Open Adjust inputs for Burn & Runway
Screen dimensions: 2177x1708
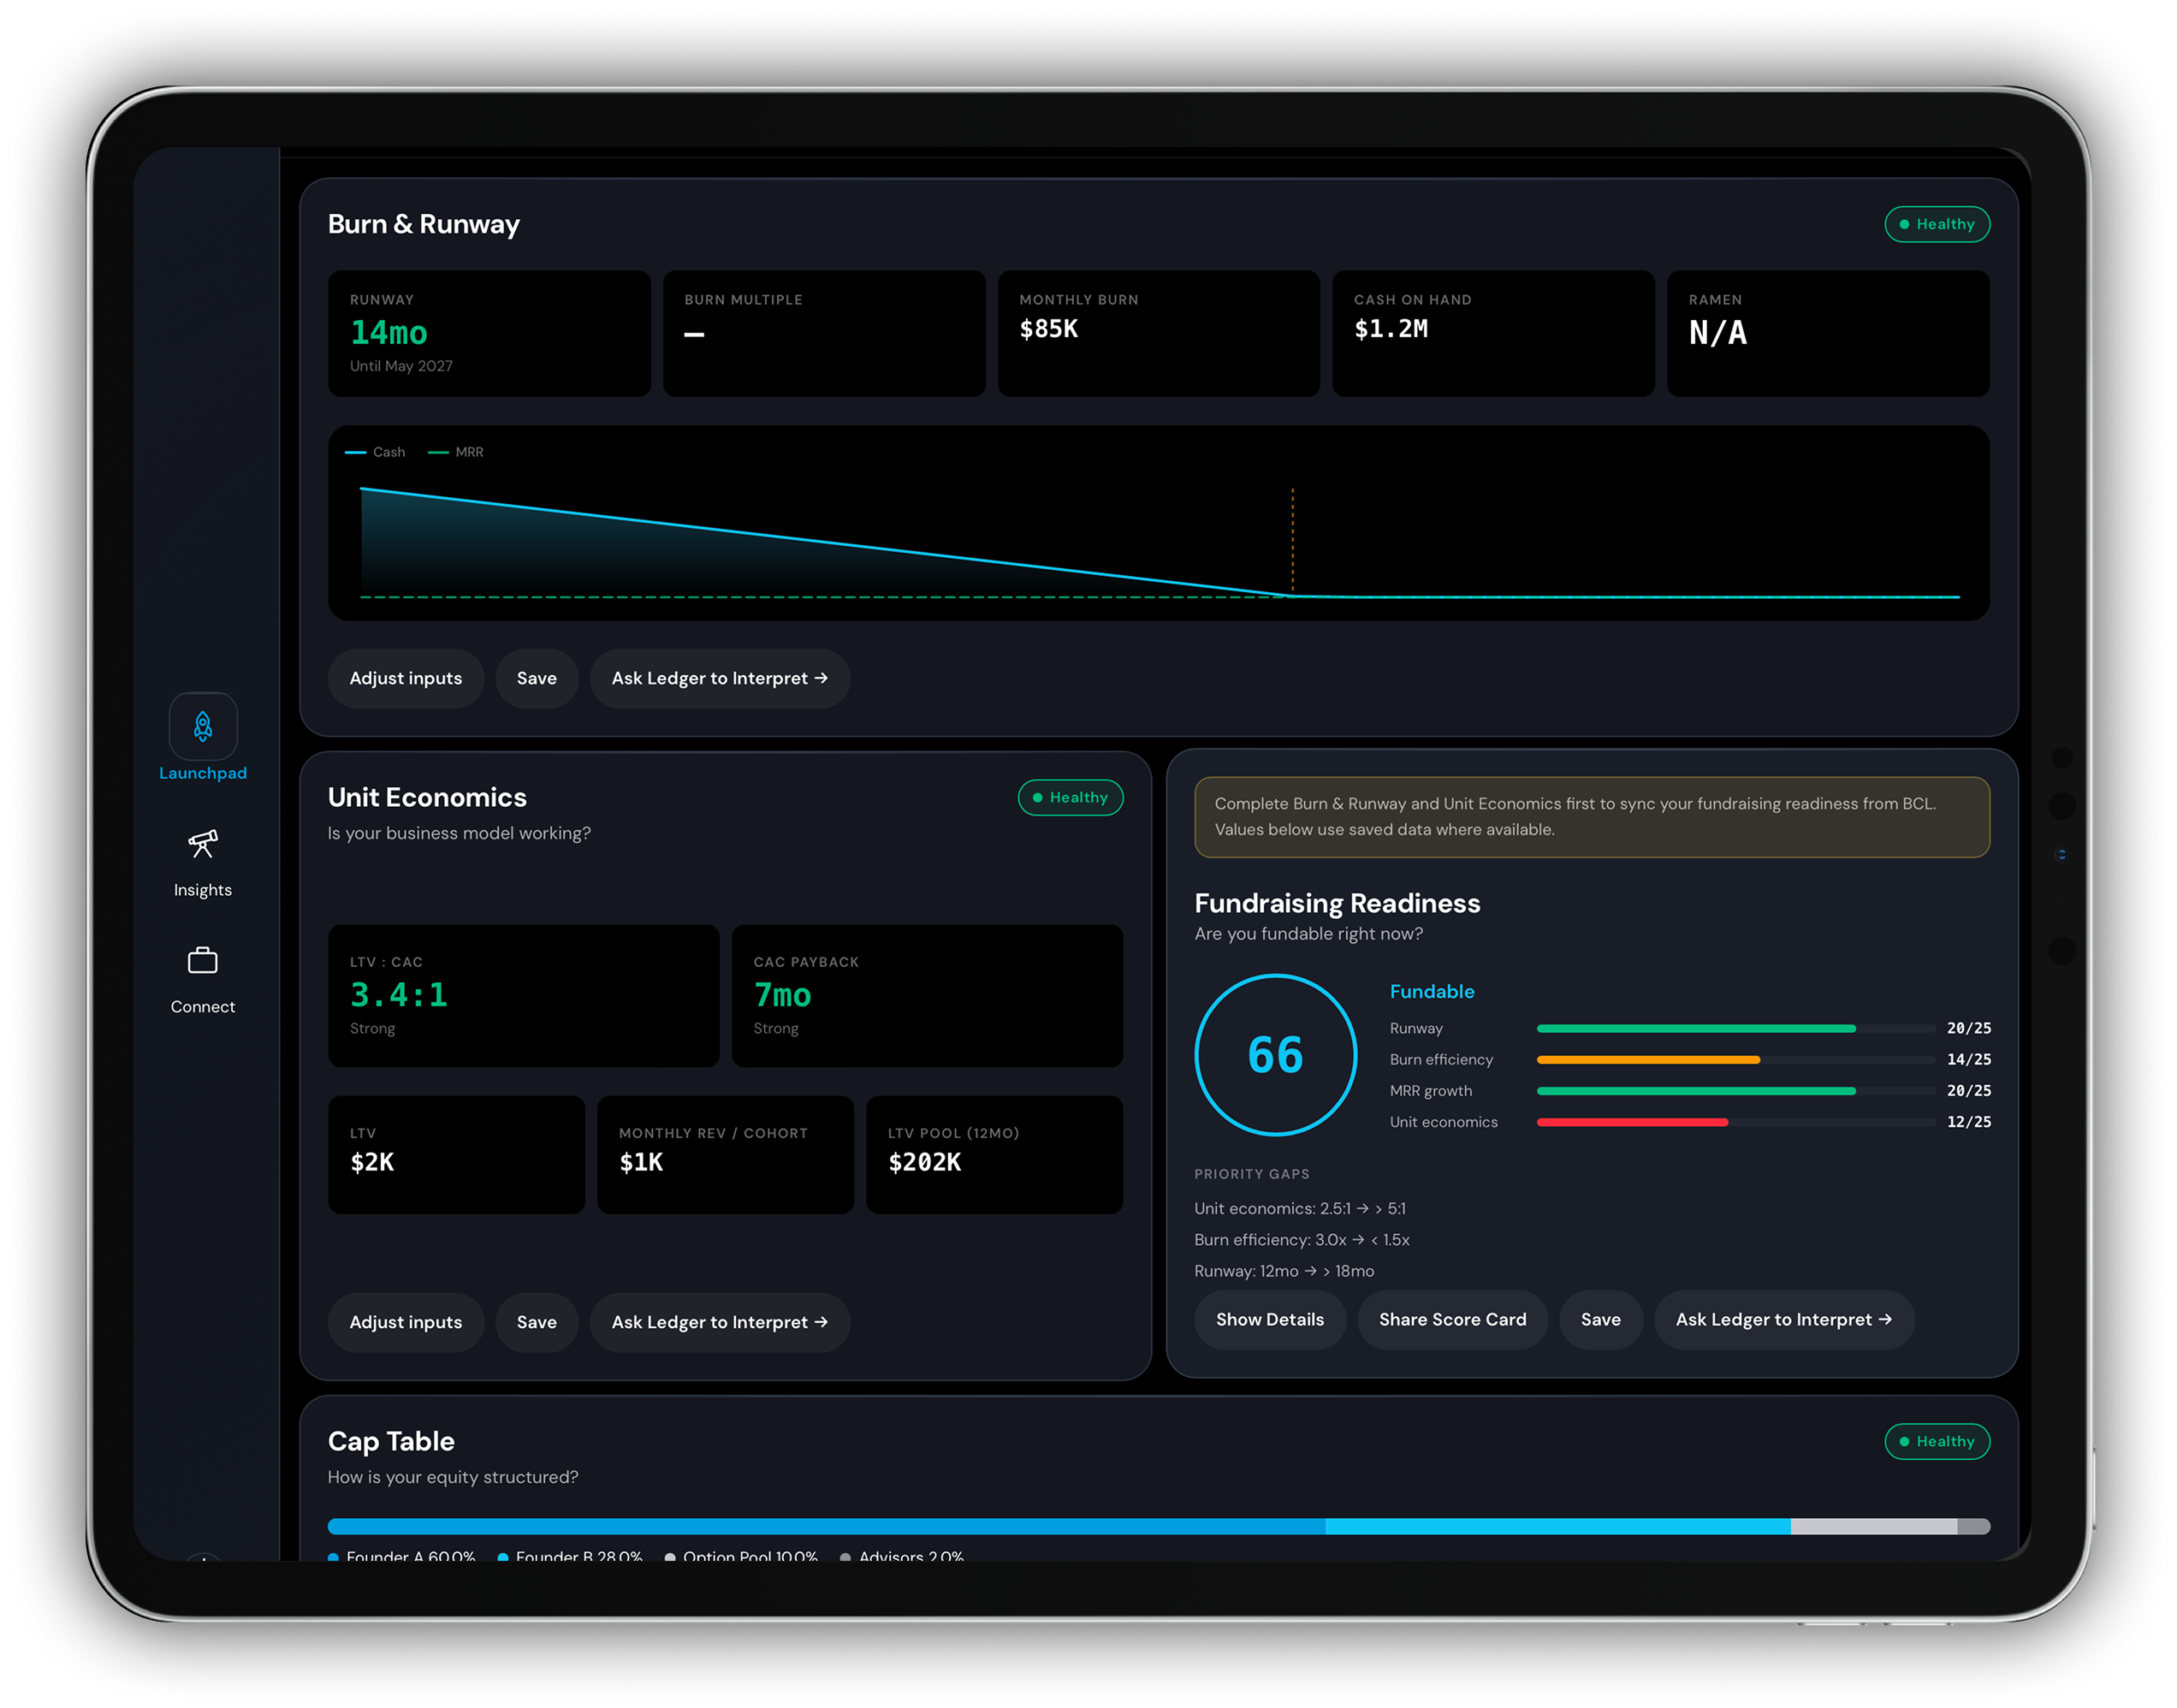pyautogui.click(x=405, y=678)
